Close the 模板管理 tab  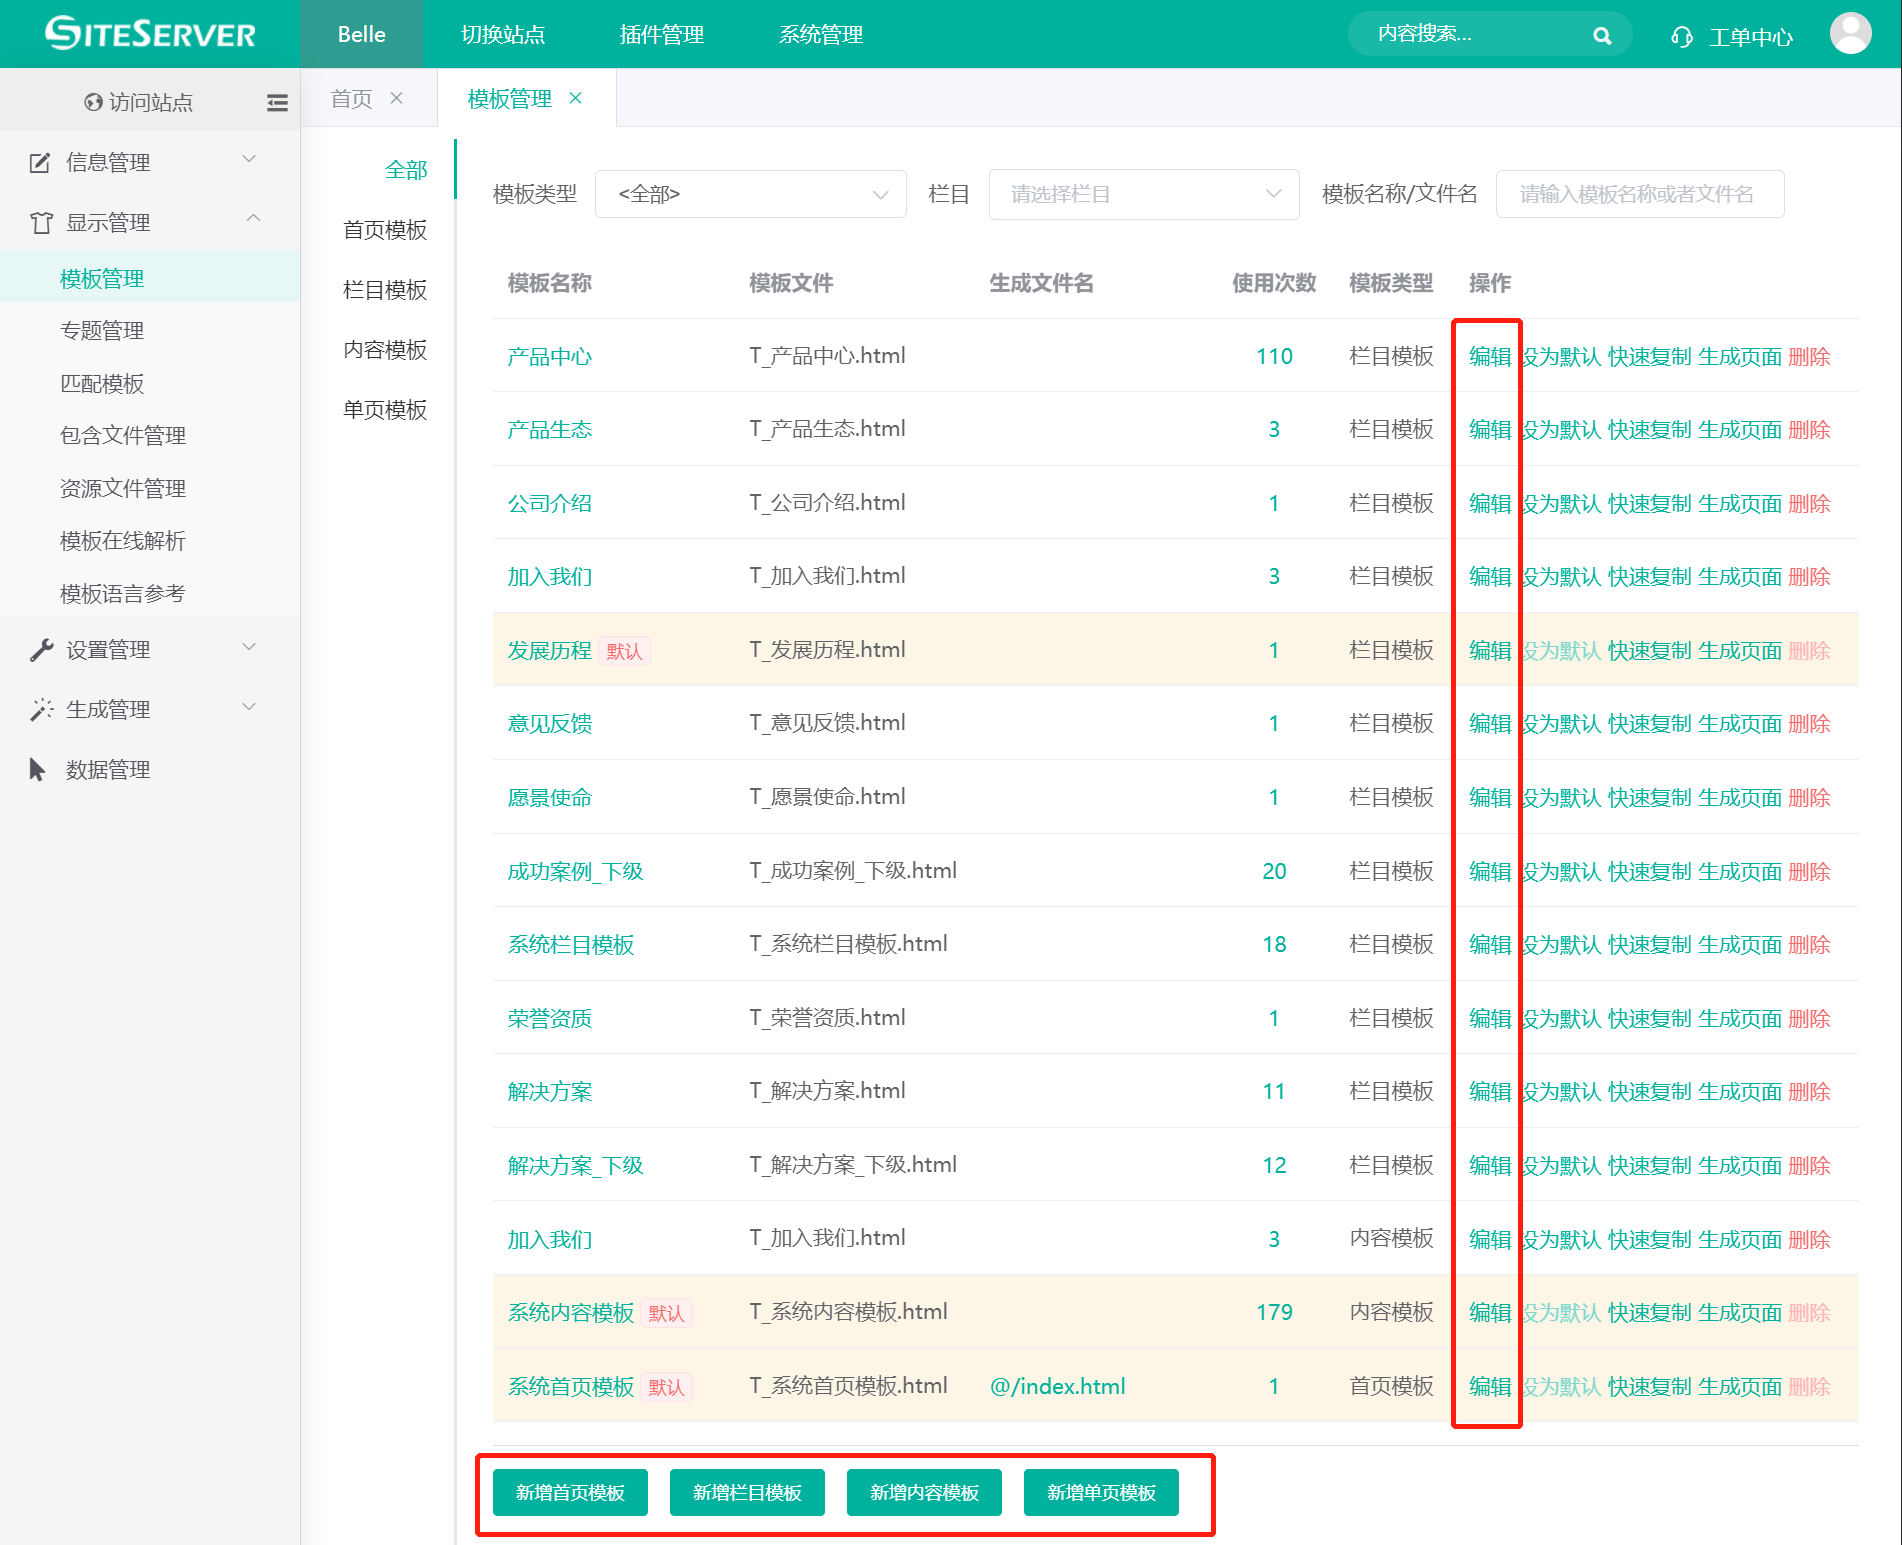coord(576,98)
